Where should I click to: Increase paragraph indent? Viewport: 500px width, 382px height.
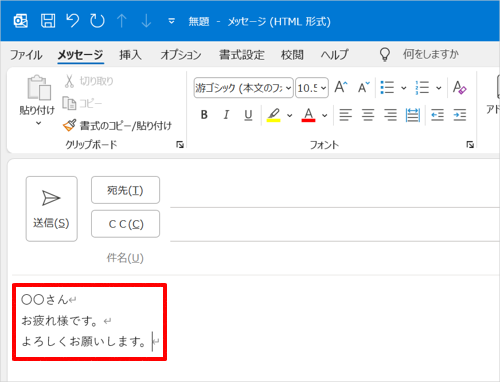(x=460, y=115)
